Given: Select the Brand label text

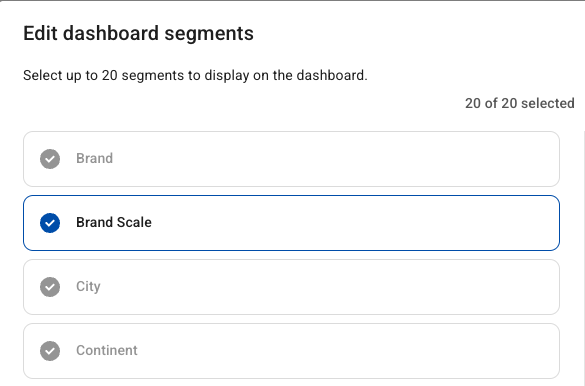Looking at the screenshot, I should 94,158.
